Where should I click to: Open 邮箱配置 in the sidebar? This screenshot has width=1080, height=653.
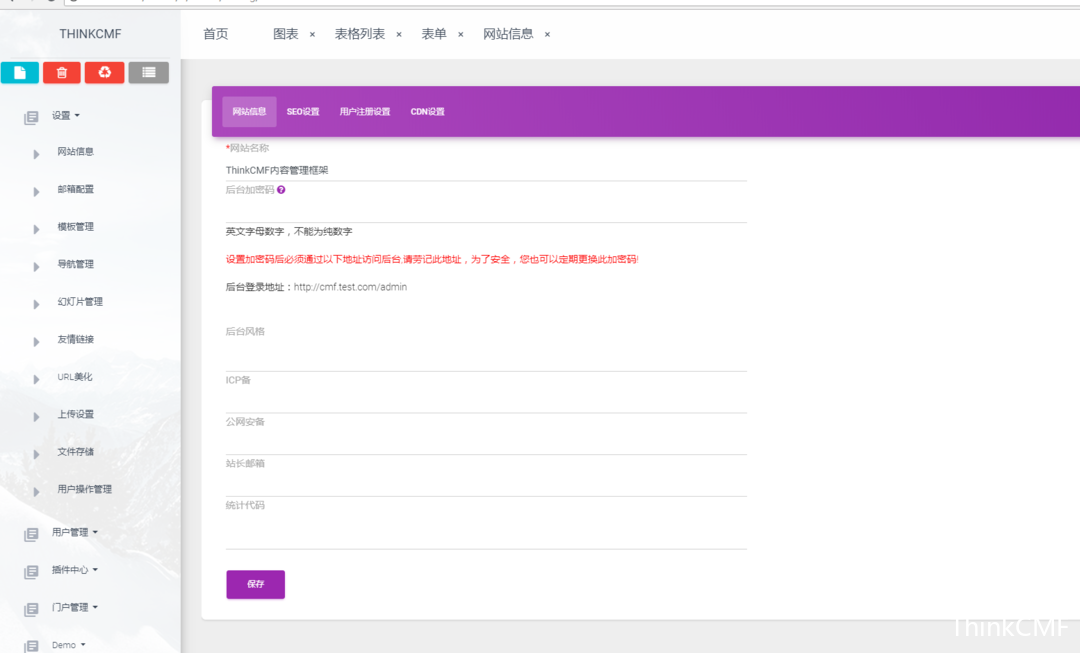coord(76,189)
